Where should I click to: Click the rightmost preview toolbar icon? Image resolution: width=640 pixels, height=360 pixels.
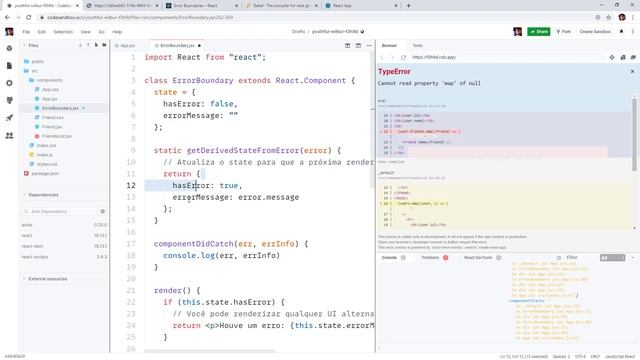coord(633,58)
